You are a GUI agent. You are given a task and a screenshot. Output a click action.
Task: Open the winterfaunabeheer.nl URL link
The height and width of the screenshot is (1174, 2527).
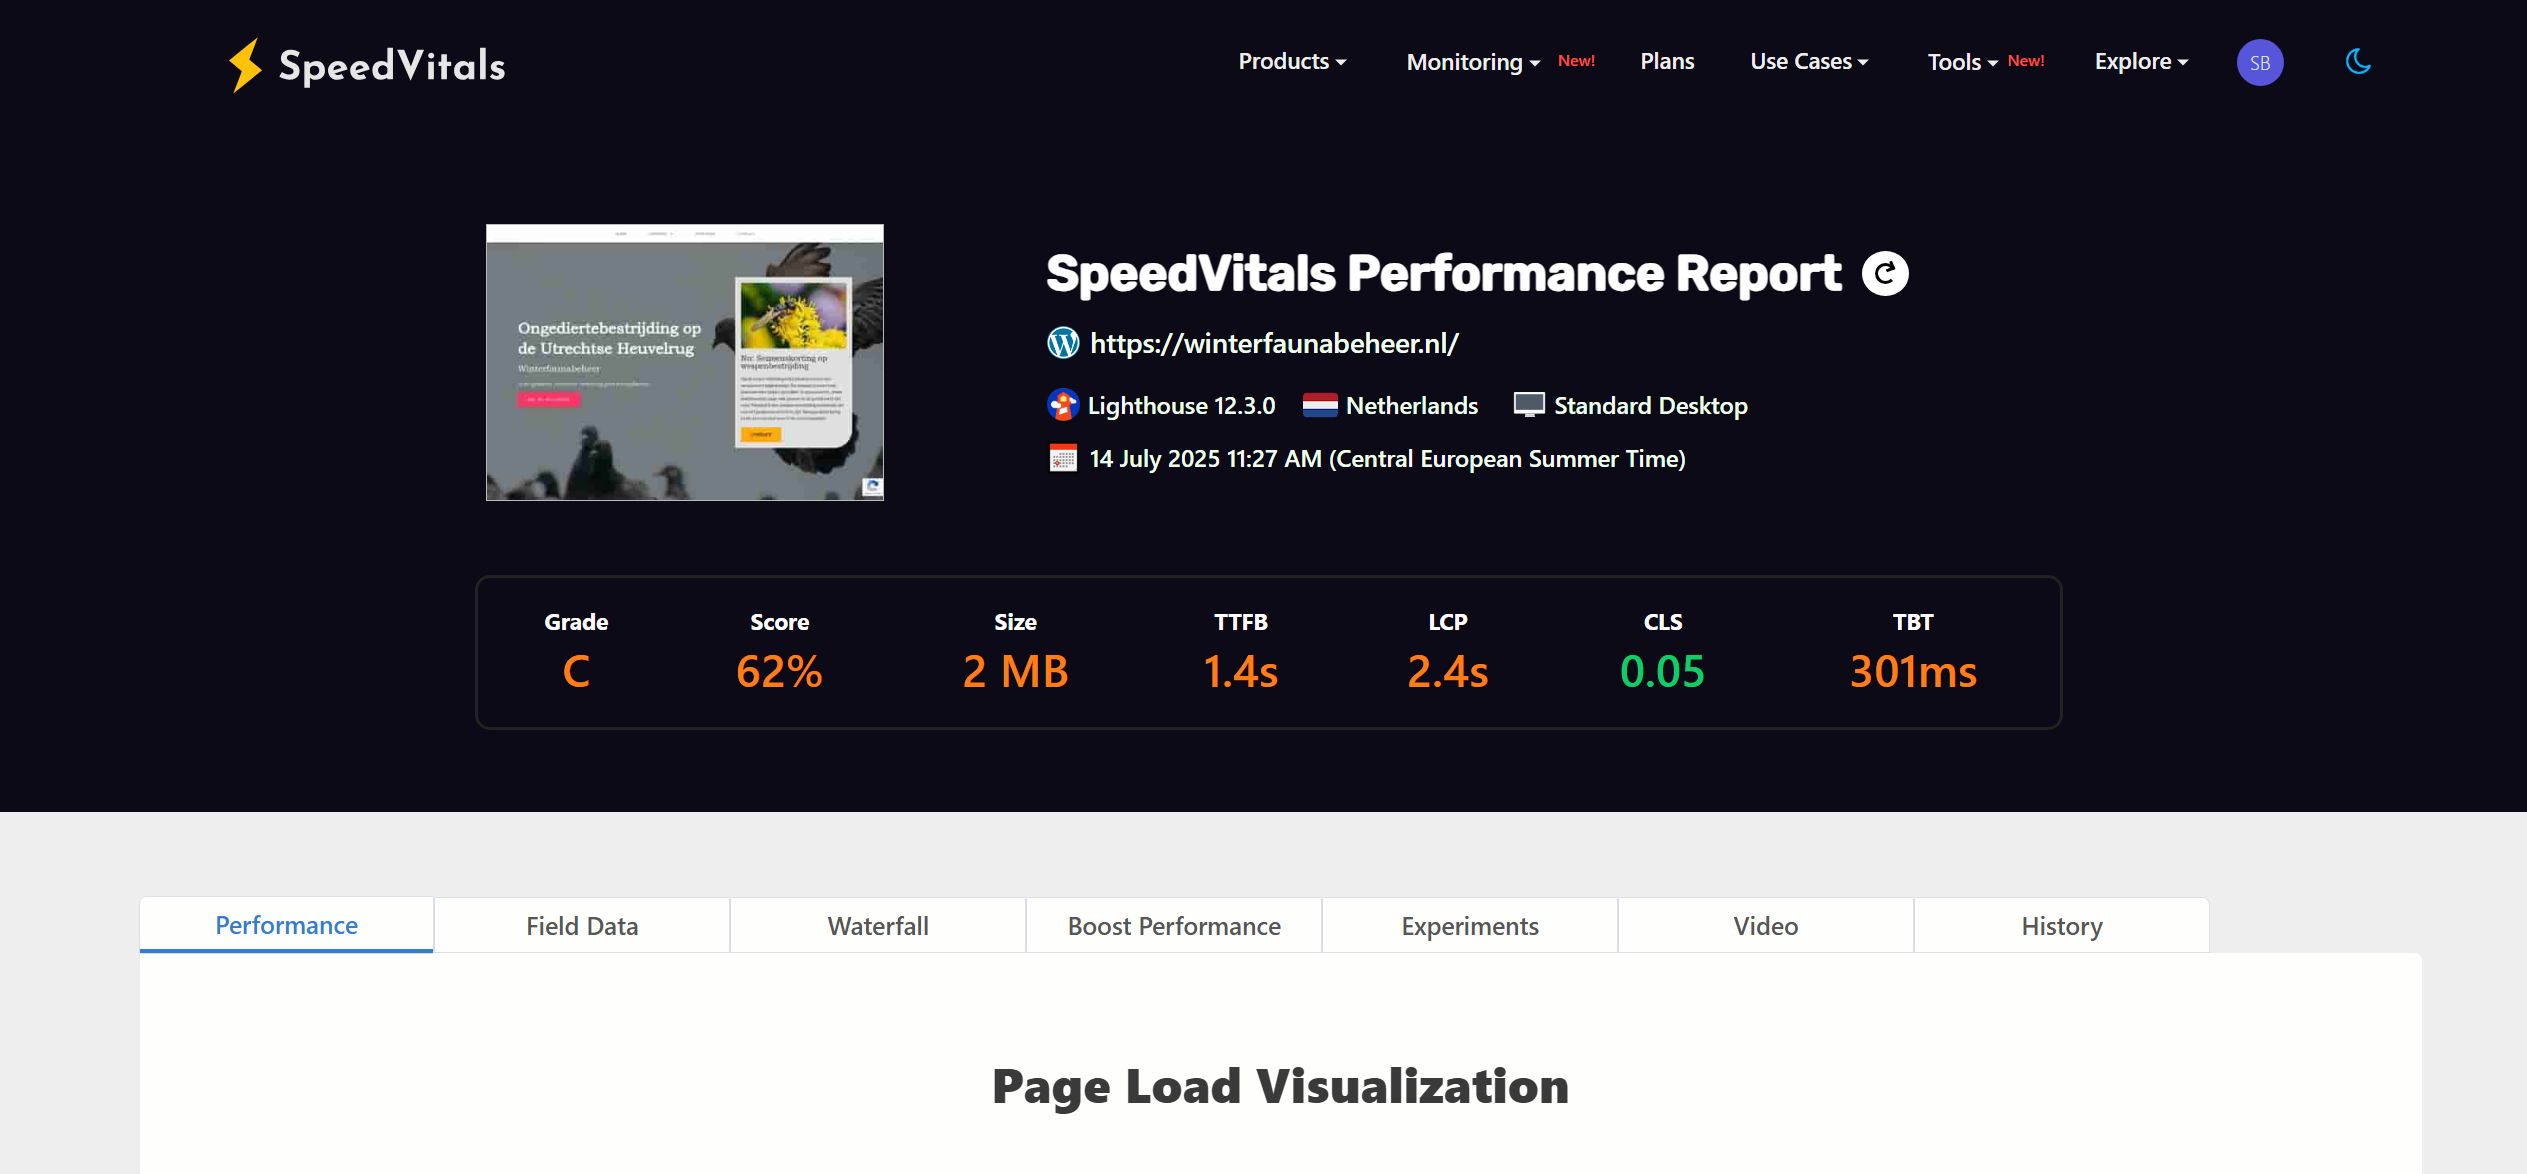1274,343
